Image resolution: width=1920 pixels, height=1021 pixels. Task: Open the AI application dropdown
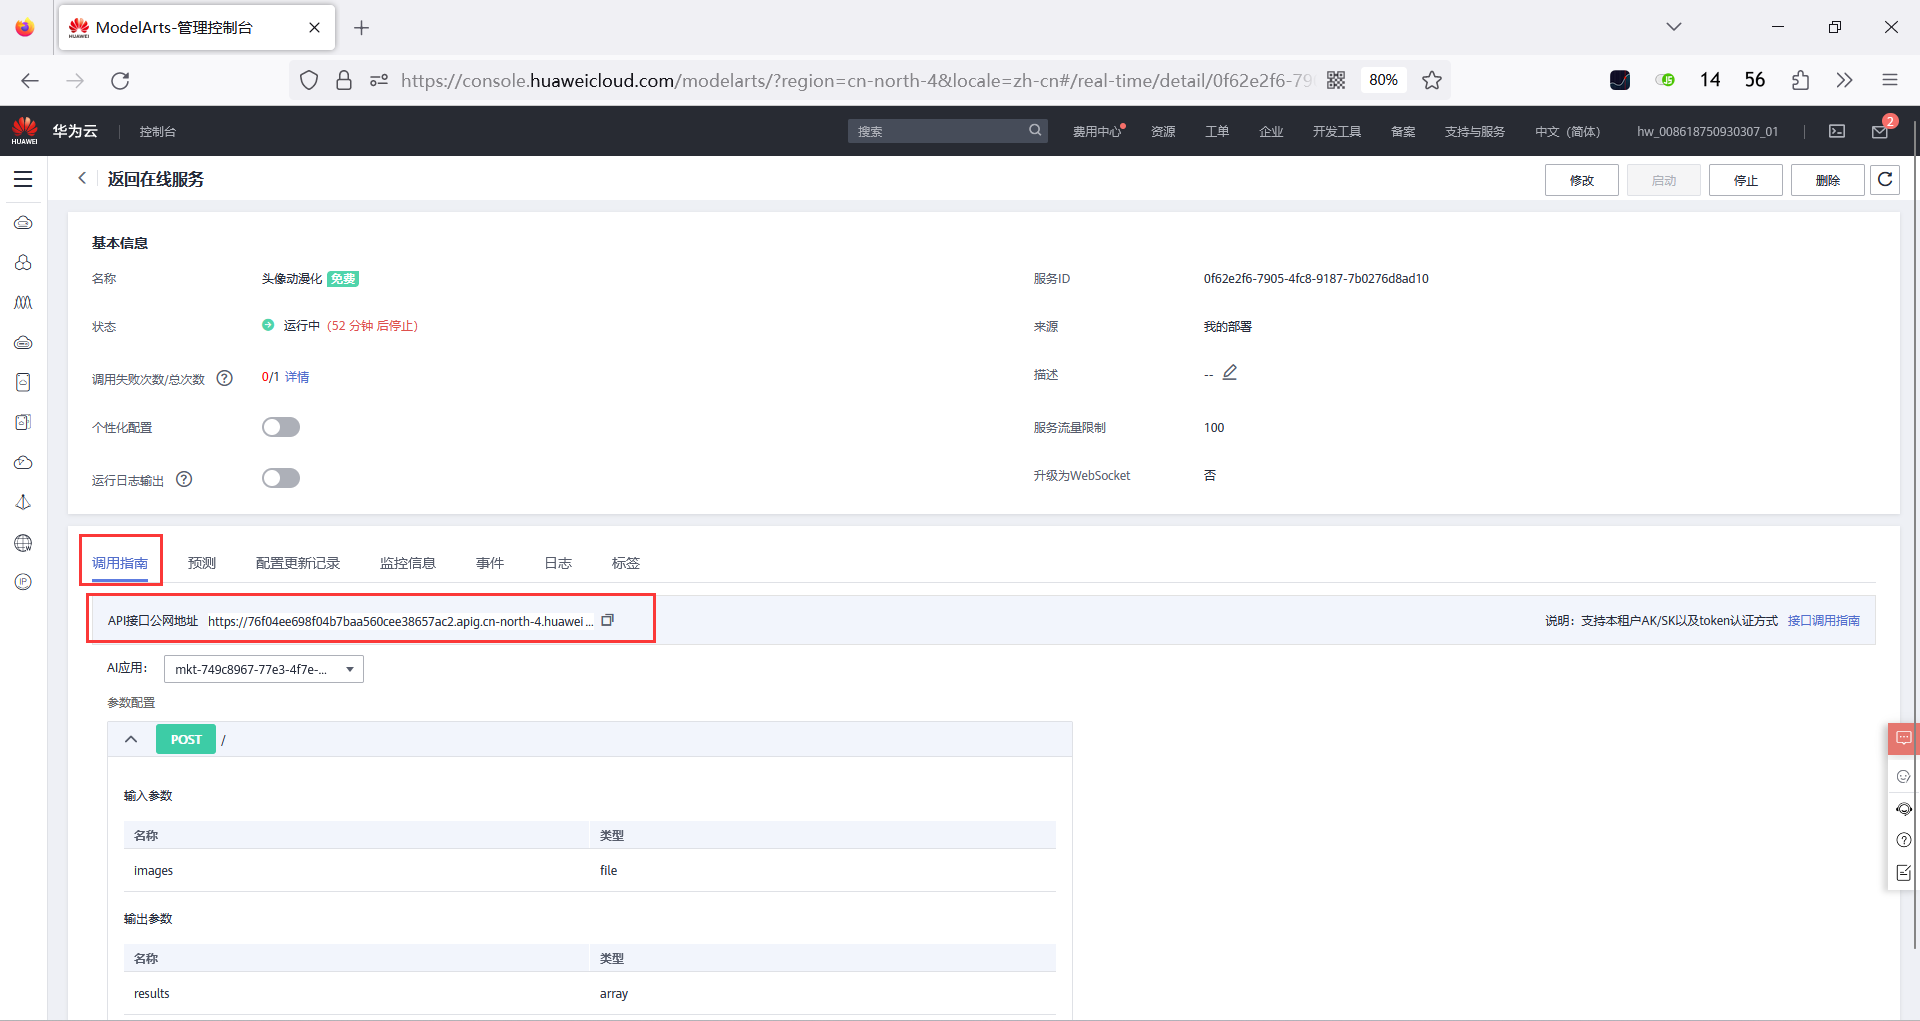coord(264,669)
